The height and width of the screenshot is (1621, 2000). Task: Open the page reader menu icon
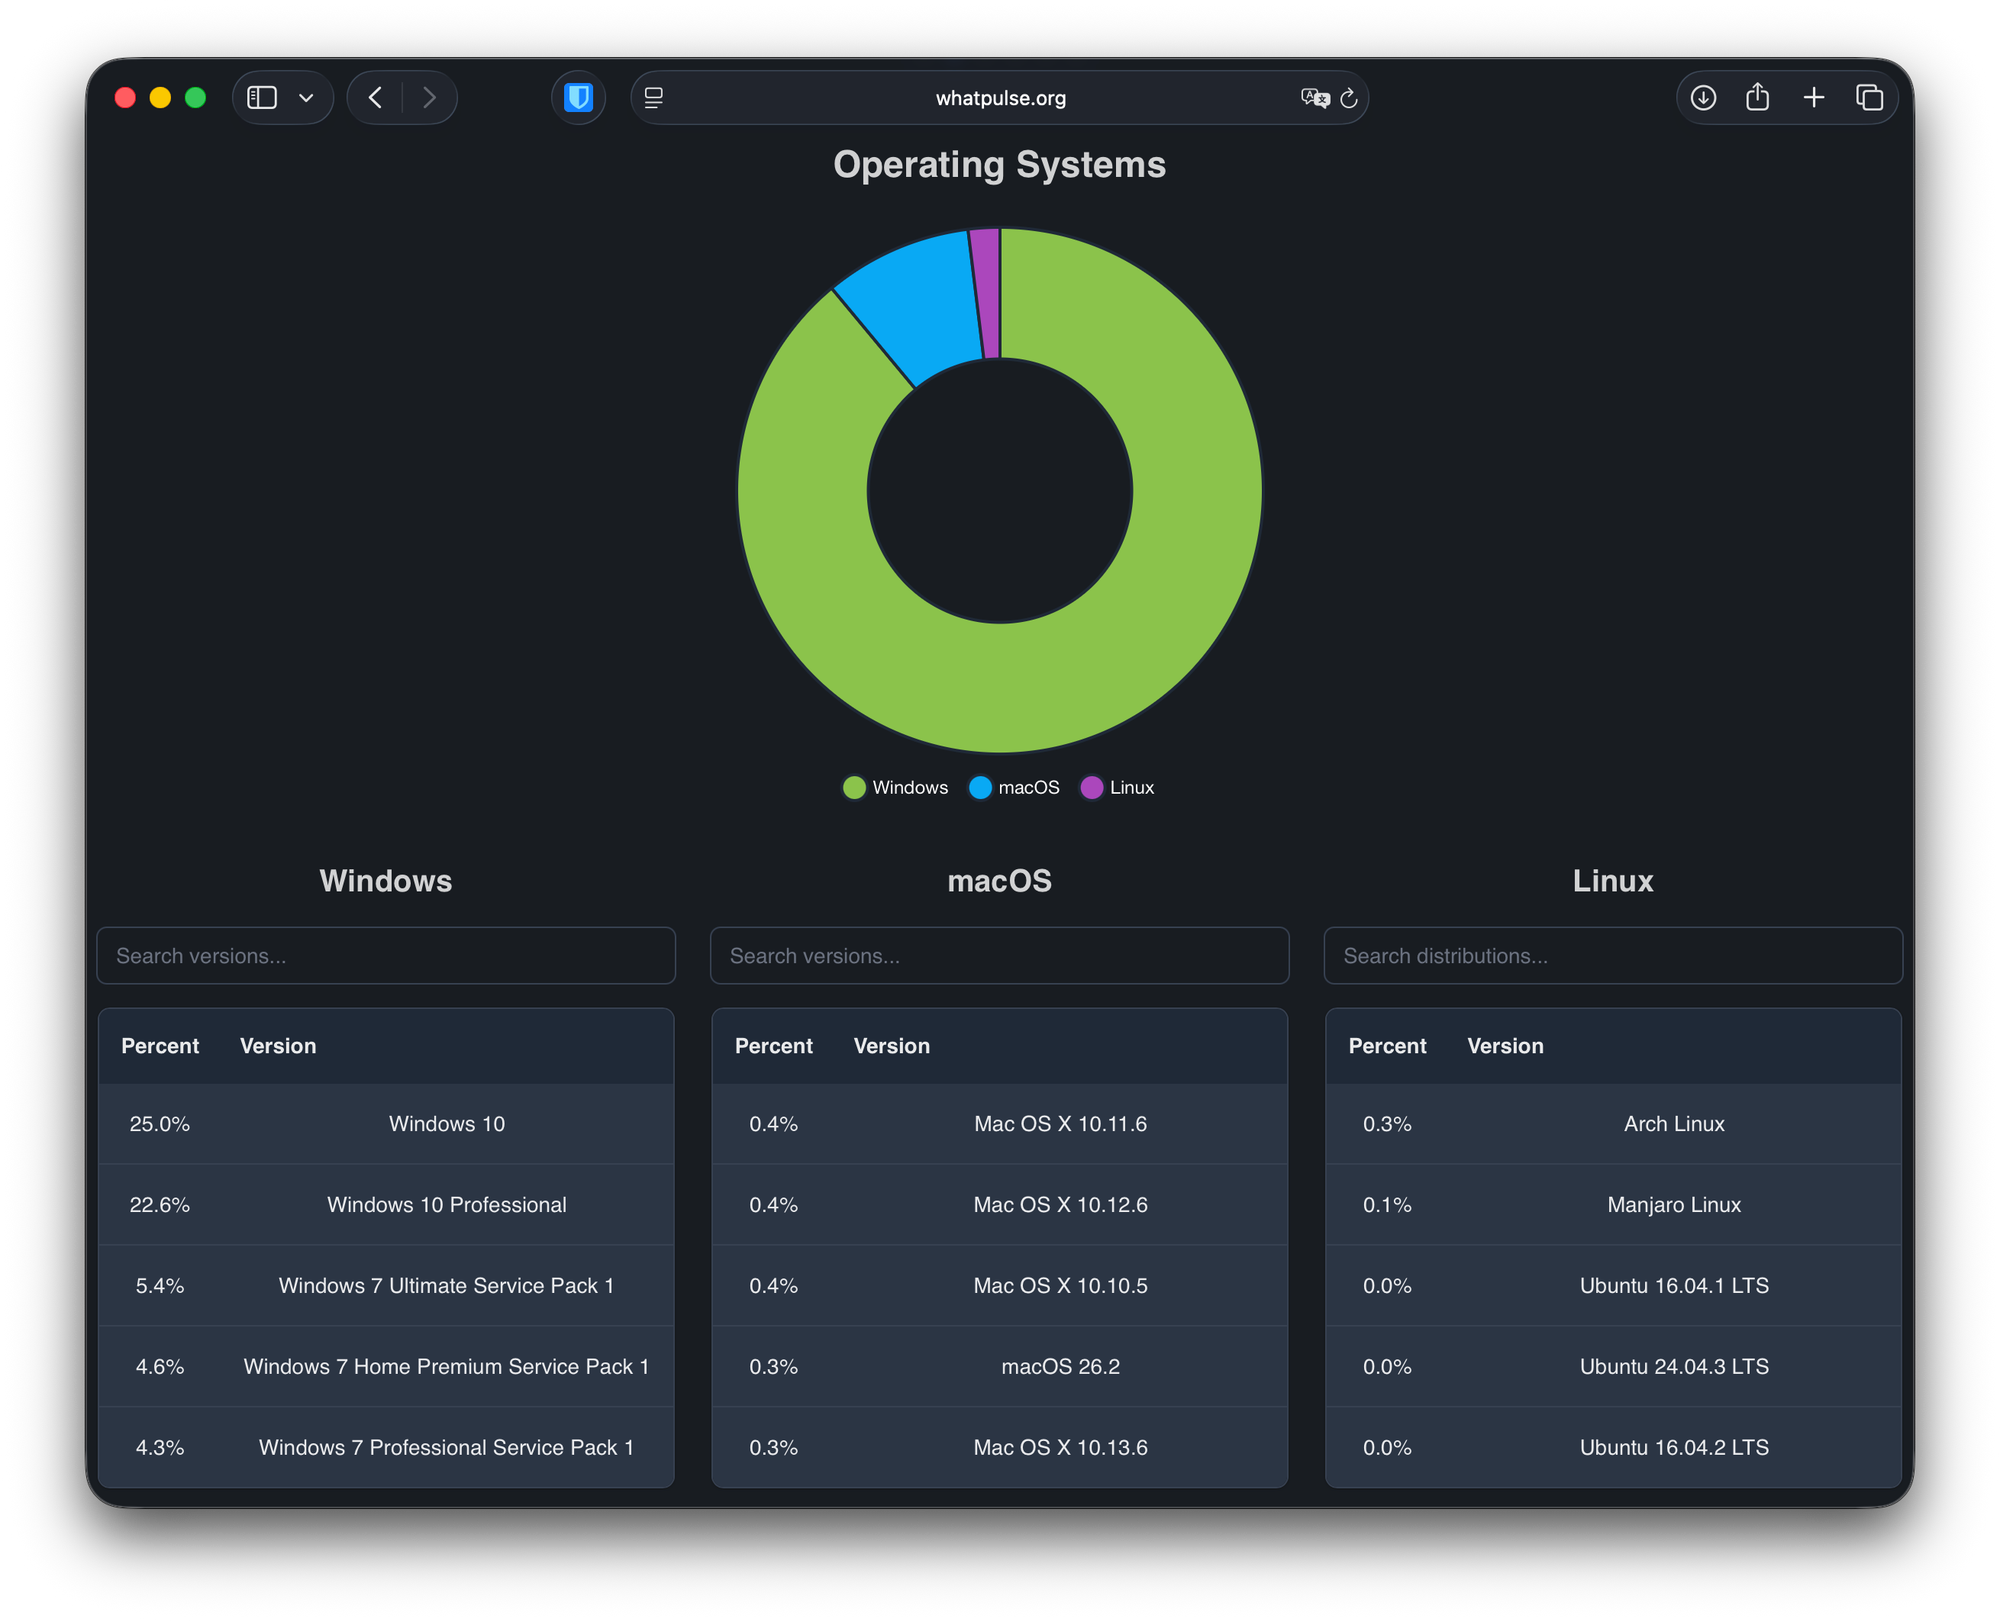654,98
